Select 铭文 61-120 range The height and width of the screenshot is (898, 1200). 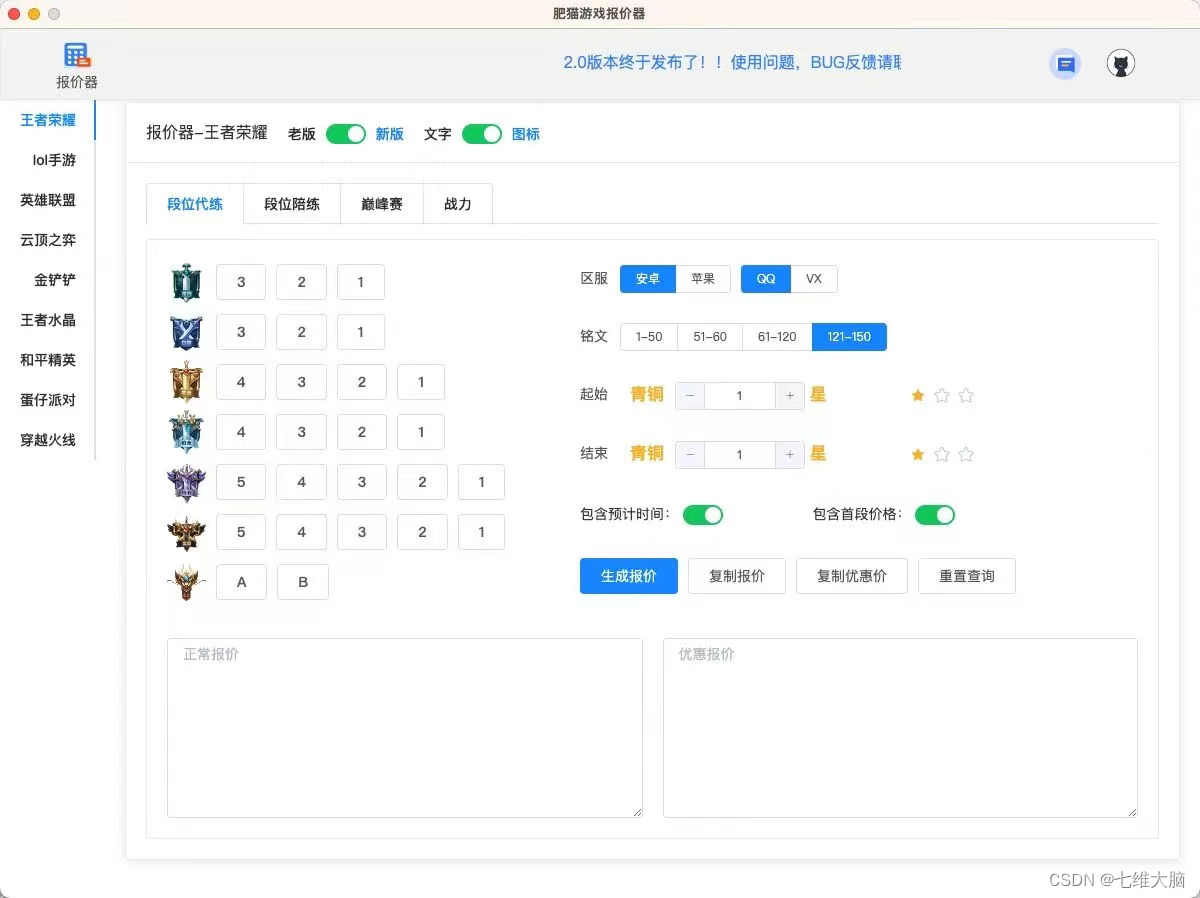point(777,337)
